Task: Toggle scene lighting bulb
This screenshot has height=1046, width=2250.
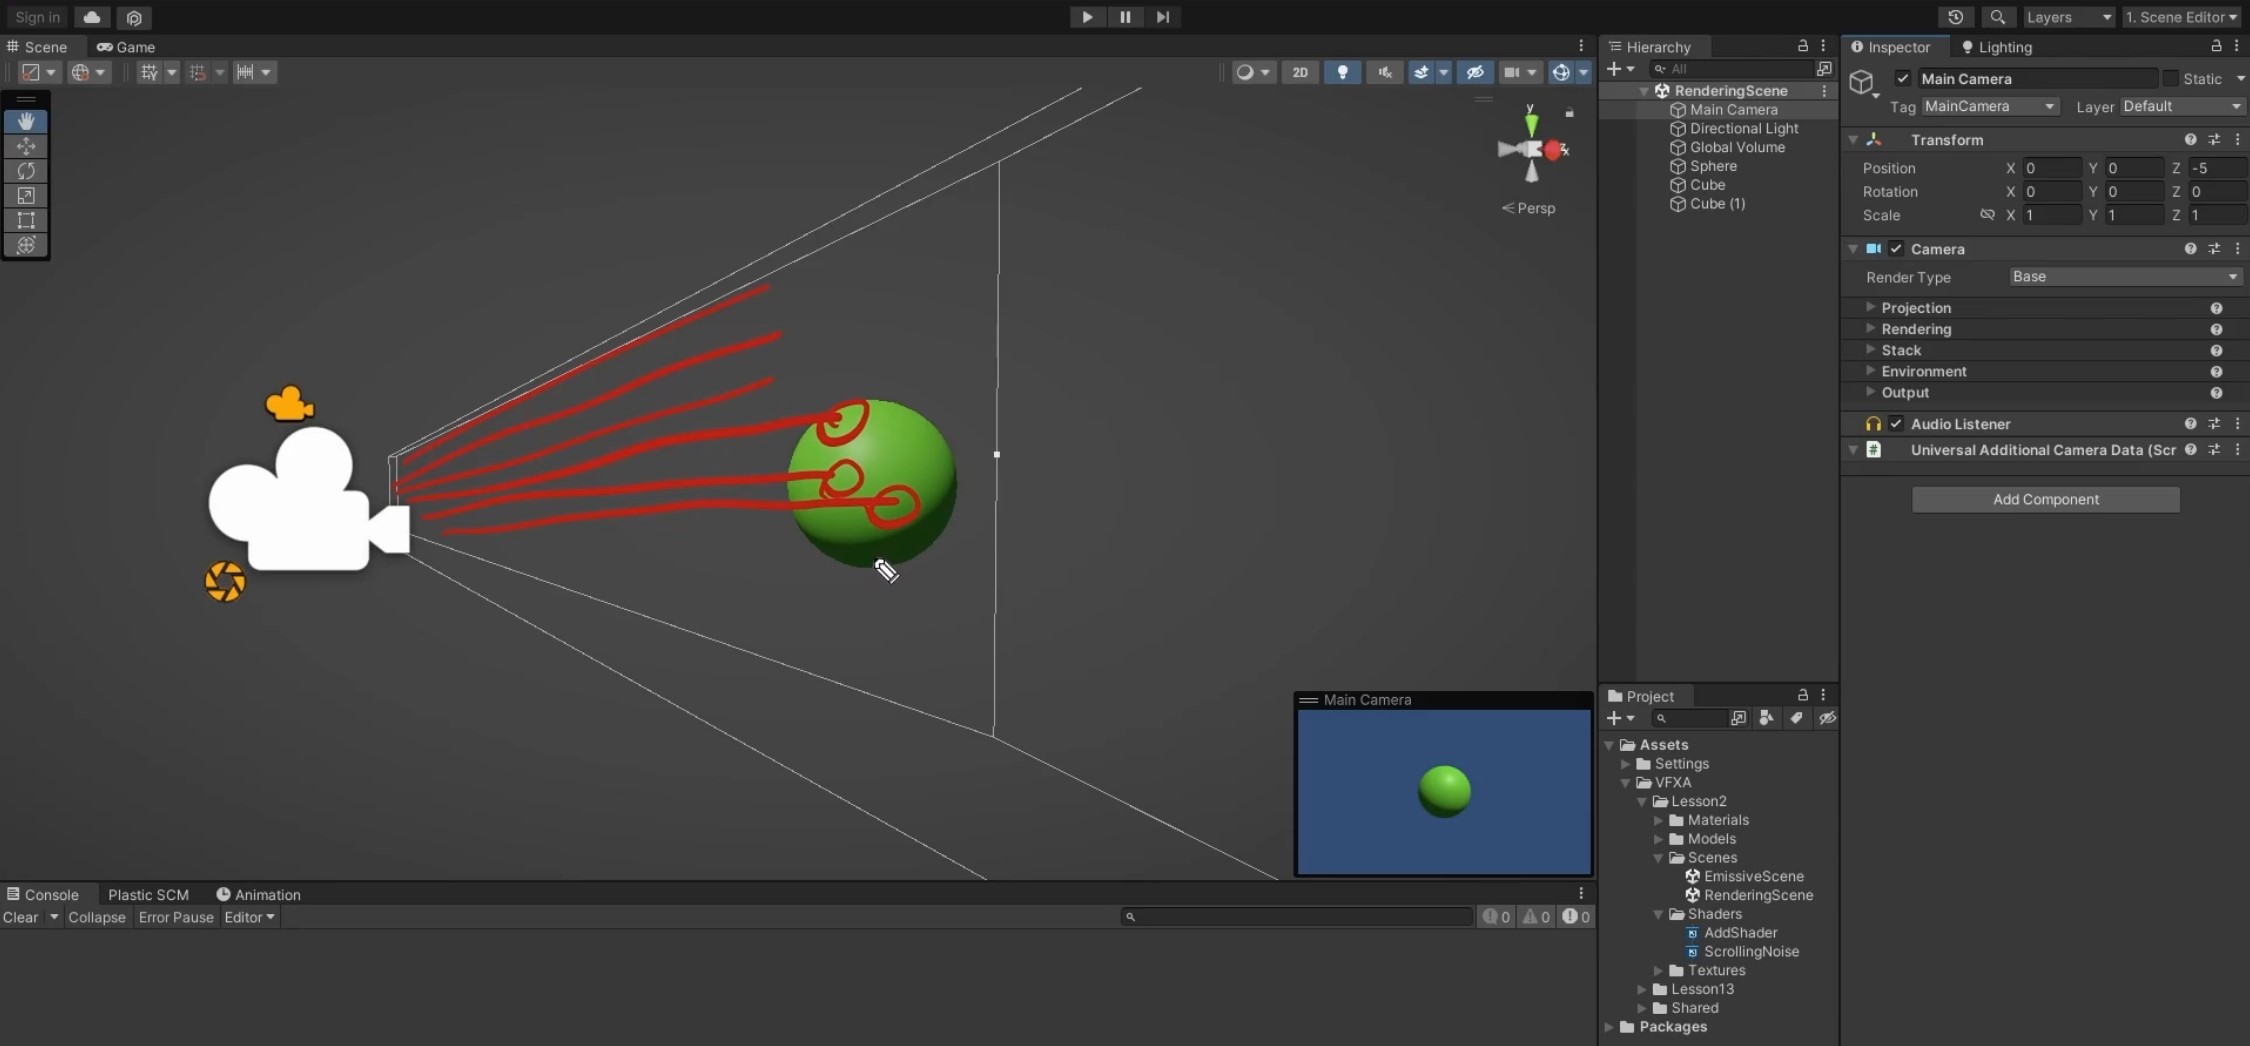Action: pyautogui.click(x=1342, y=72)
